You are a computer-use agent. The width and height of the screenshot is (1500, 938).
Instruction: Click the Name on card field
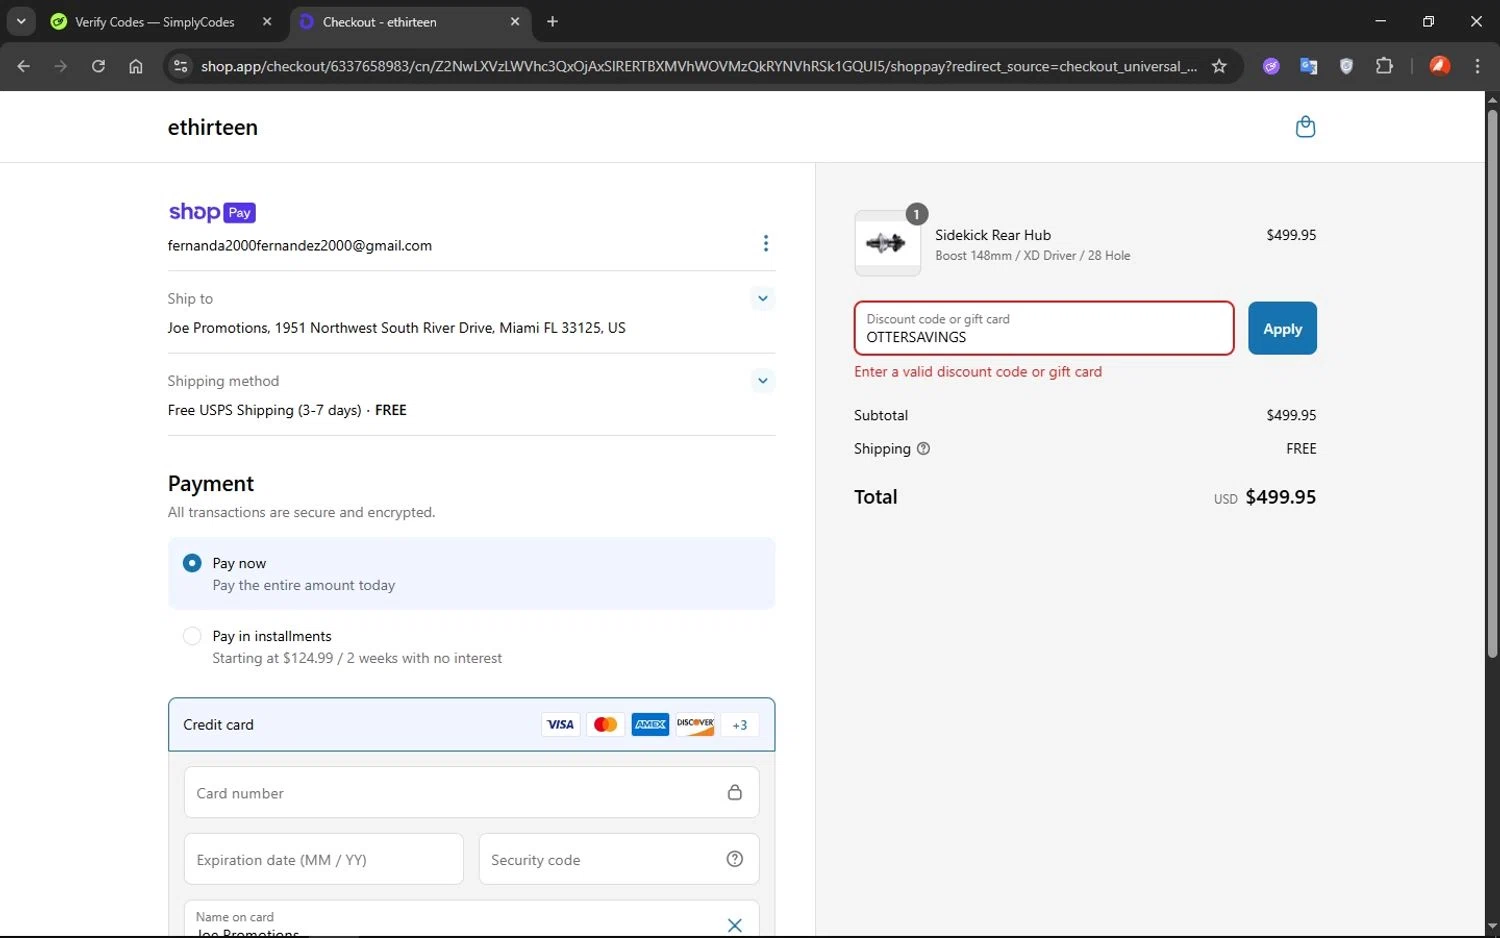[x=471, y=920]
